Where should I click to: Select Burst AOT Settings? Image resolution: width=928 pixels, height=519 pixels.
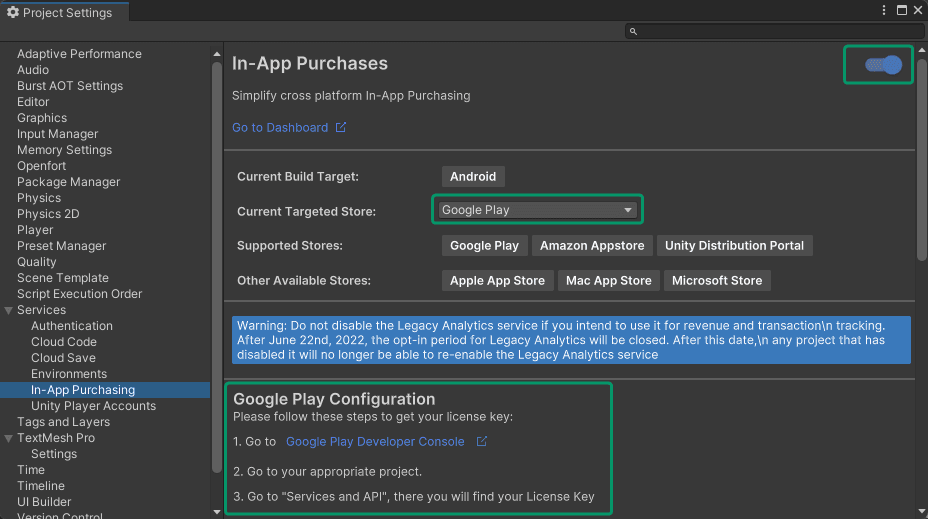(70, 86)
